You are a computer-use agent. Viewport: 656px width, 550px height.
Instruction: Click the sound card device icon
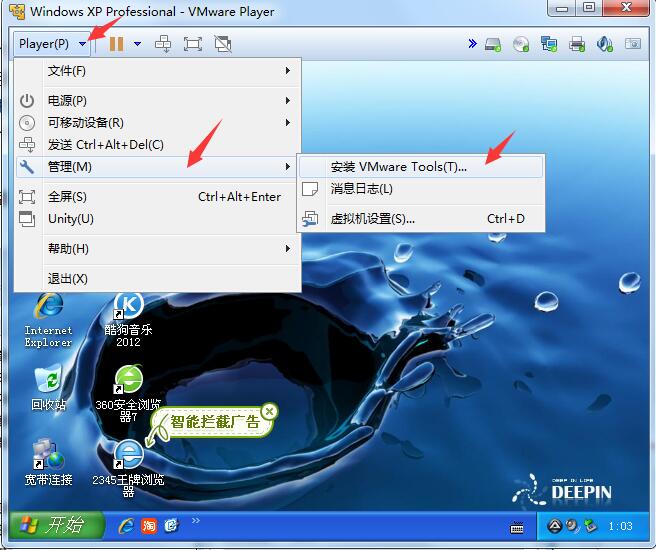click(605, 44)
